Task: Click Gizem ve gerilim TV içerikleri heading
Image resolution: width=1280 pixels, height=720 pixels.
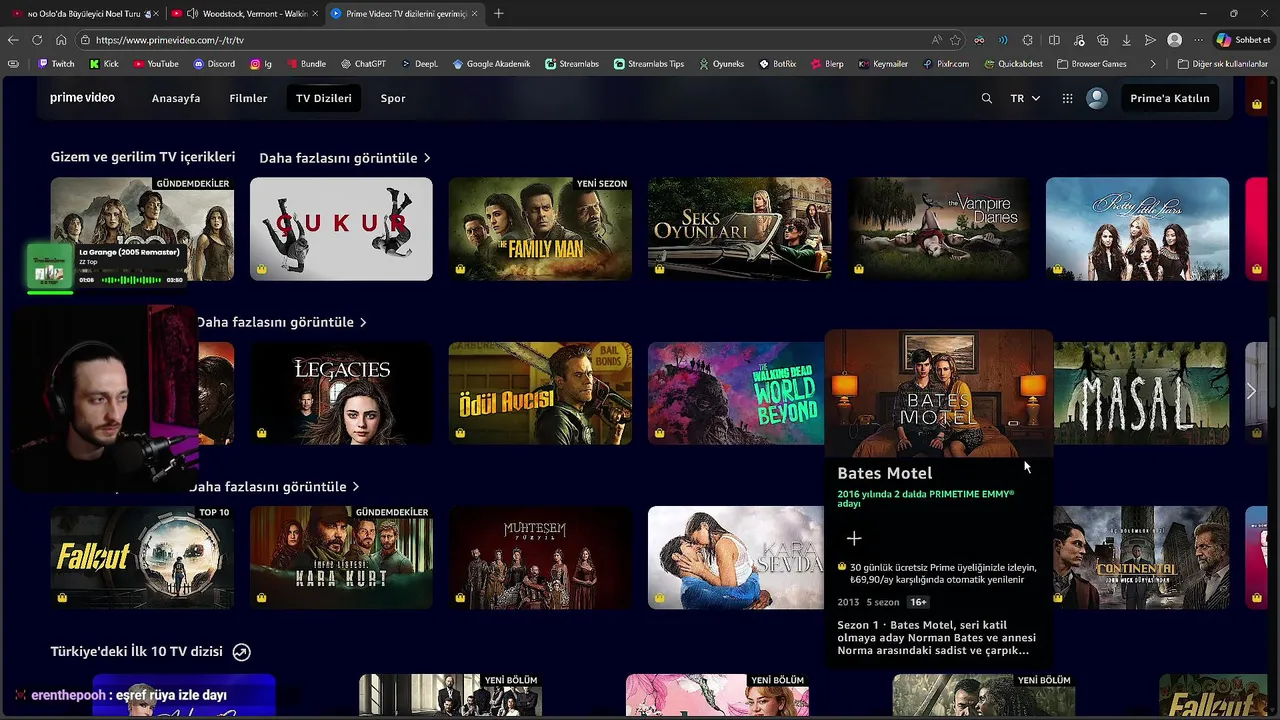Action: (143, 157)
